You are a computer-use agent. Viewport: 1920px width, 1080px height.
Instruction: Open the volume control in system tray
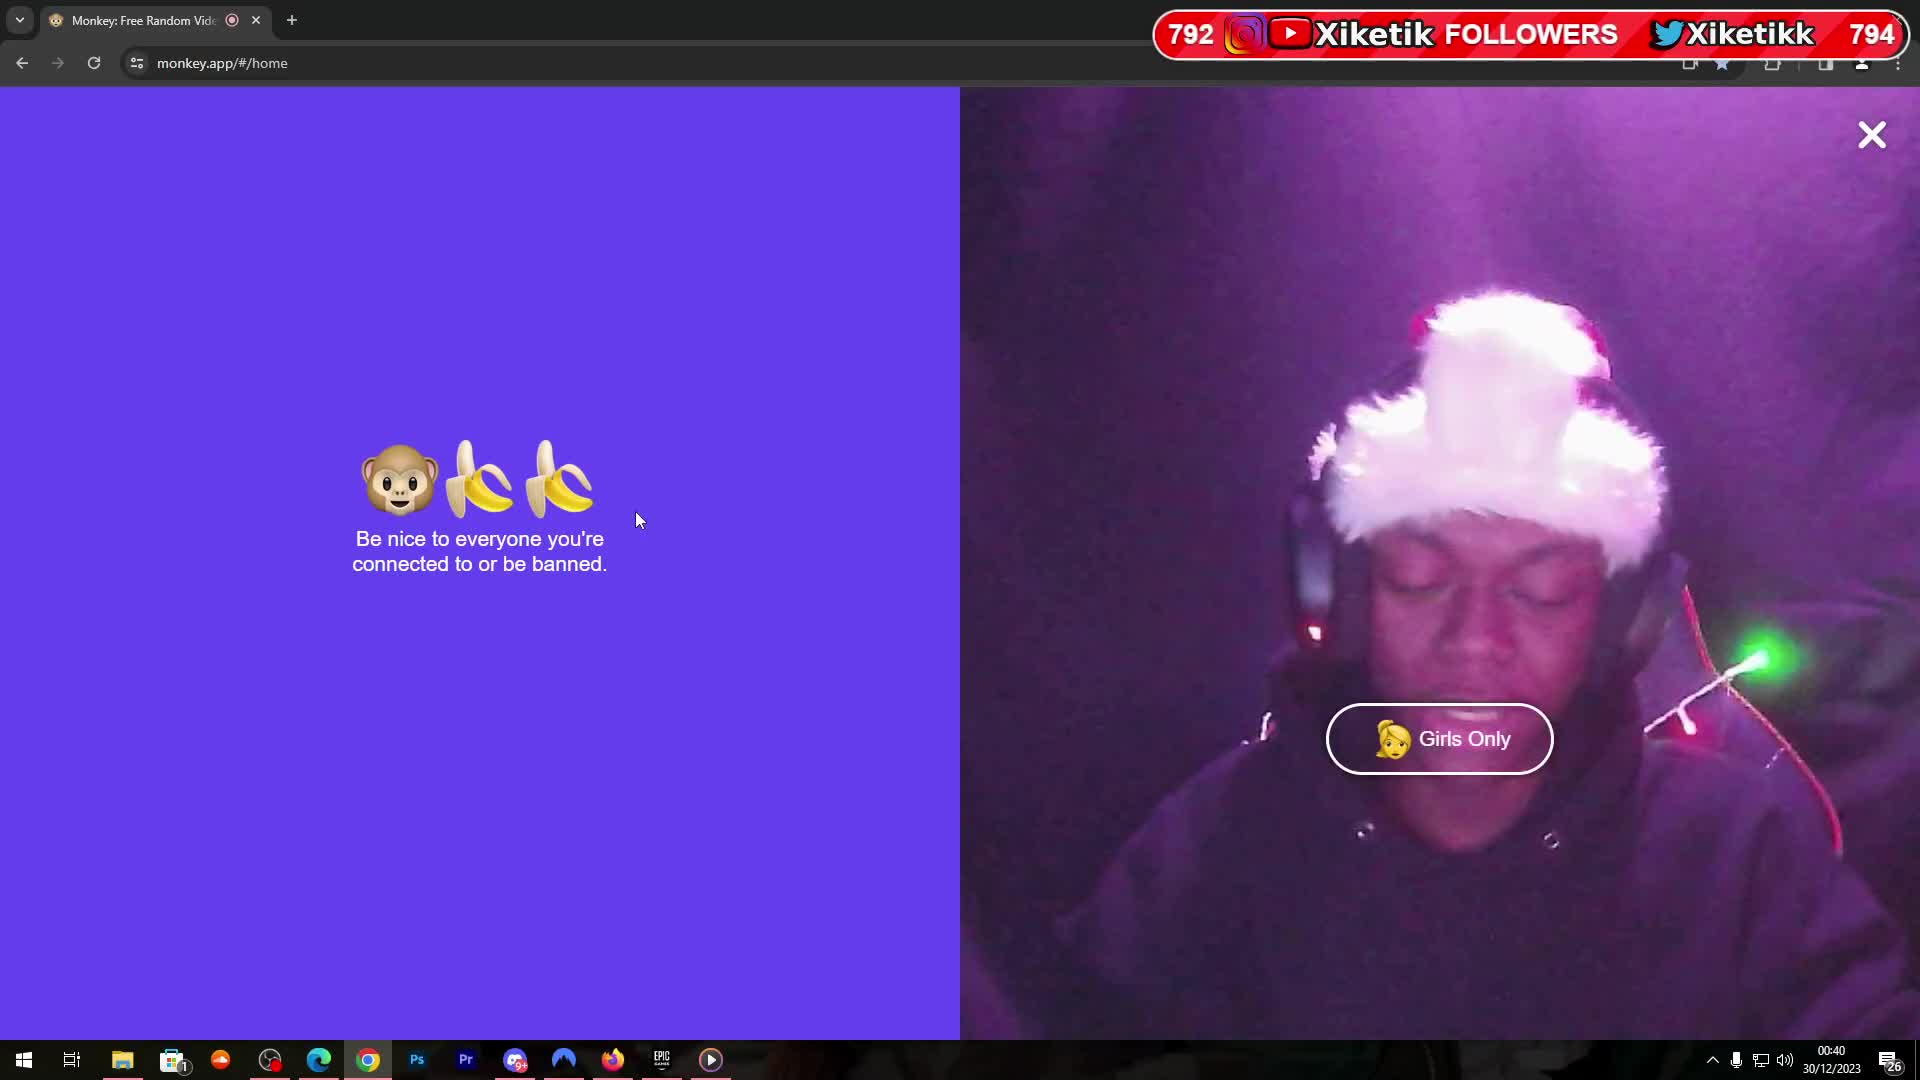(x=1785, y=1060)
